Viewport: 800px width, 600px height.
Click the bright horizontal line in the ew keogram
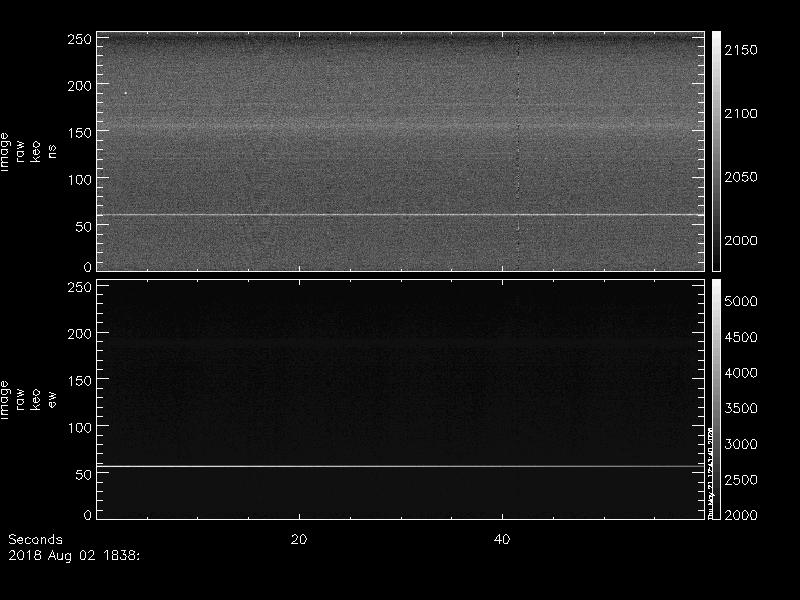click(x=401, y=466)
